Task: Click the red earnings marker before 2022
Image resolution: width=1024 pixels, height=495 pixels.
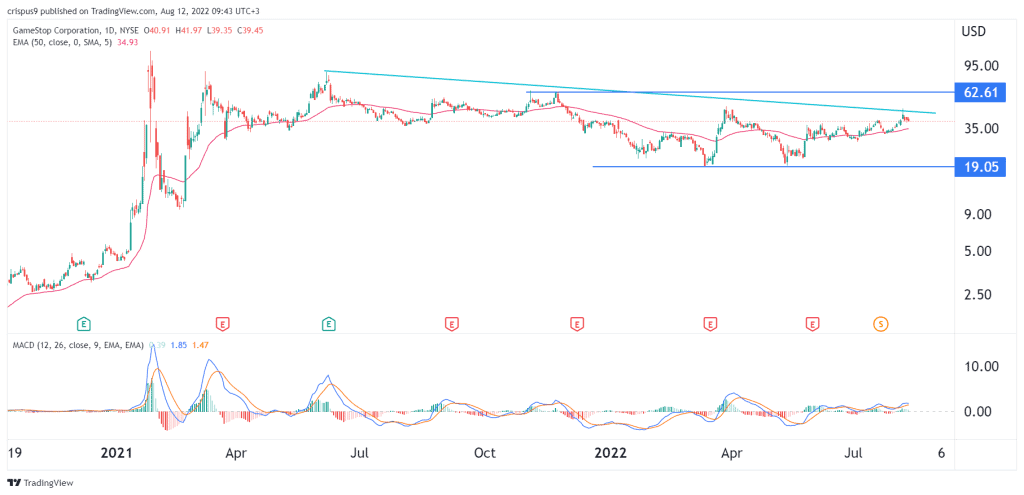Action: 577,323
